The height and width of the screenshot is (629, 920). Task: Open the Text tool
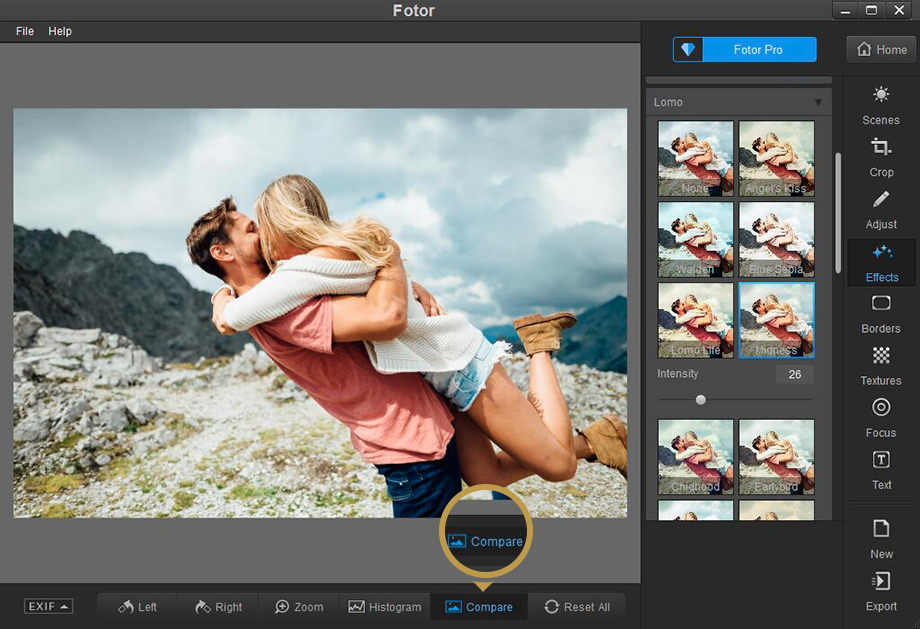point(881,468)
